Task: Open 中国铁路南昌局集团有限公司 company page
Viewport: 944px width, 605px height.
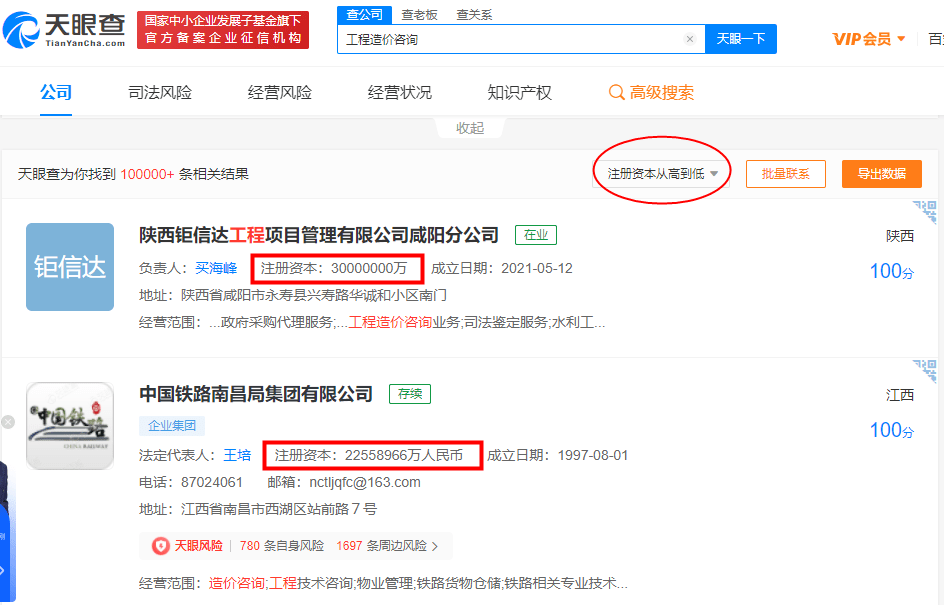Action: [256, 394]
